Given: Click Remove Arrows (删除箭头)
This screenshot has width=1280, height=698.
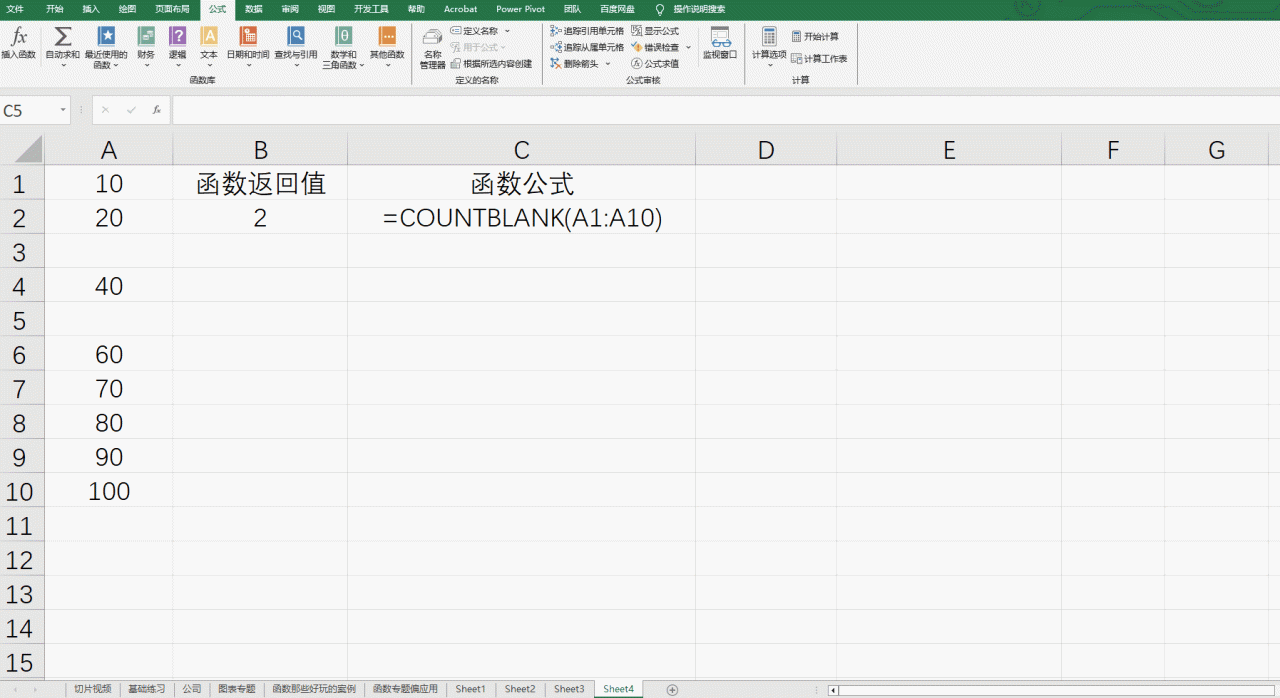Looking at the screenshot, I should pos(575,63).
